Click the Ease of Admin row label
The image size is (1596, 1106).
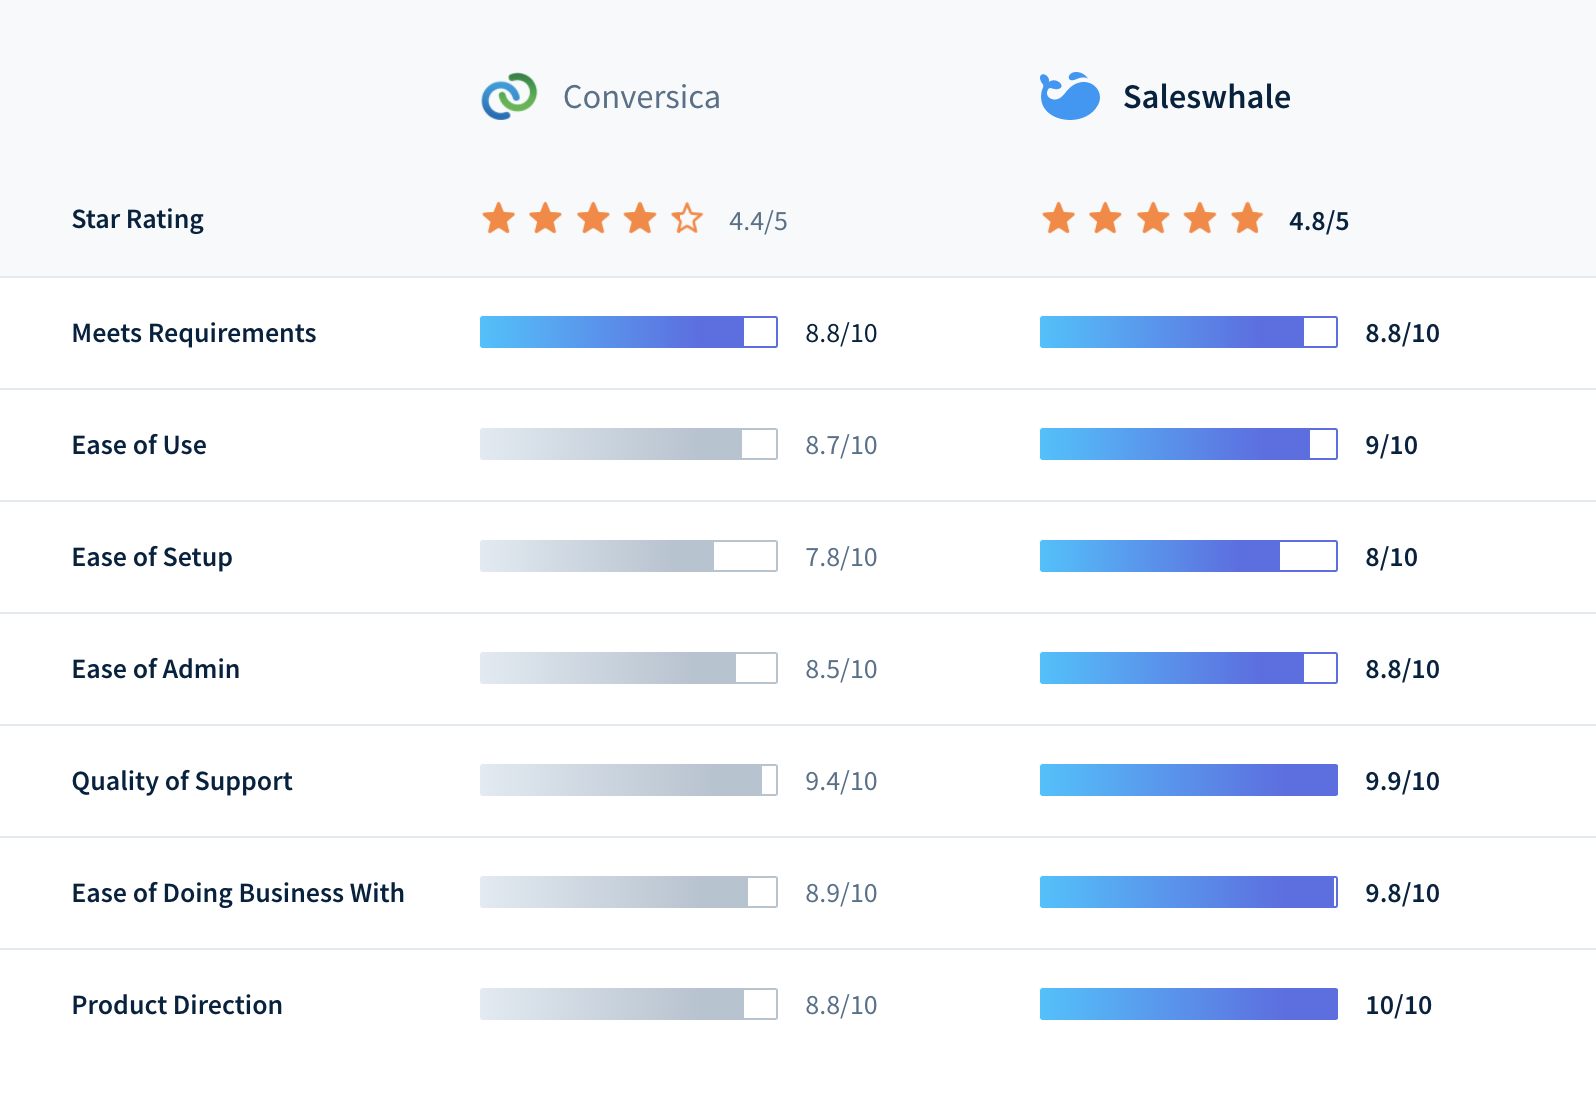(156, 669)
